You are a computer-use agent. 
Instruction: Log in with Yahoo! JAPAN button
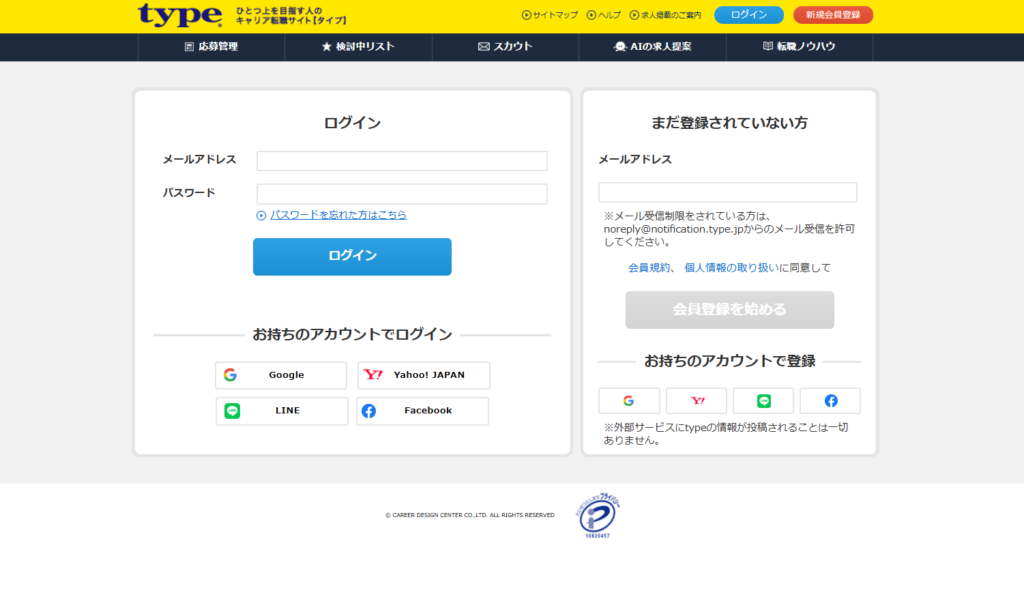point(424,375)
